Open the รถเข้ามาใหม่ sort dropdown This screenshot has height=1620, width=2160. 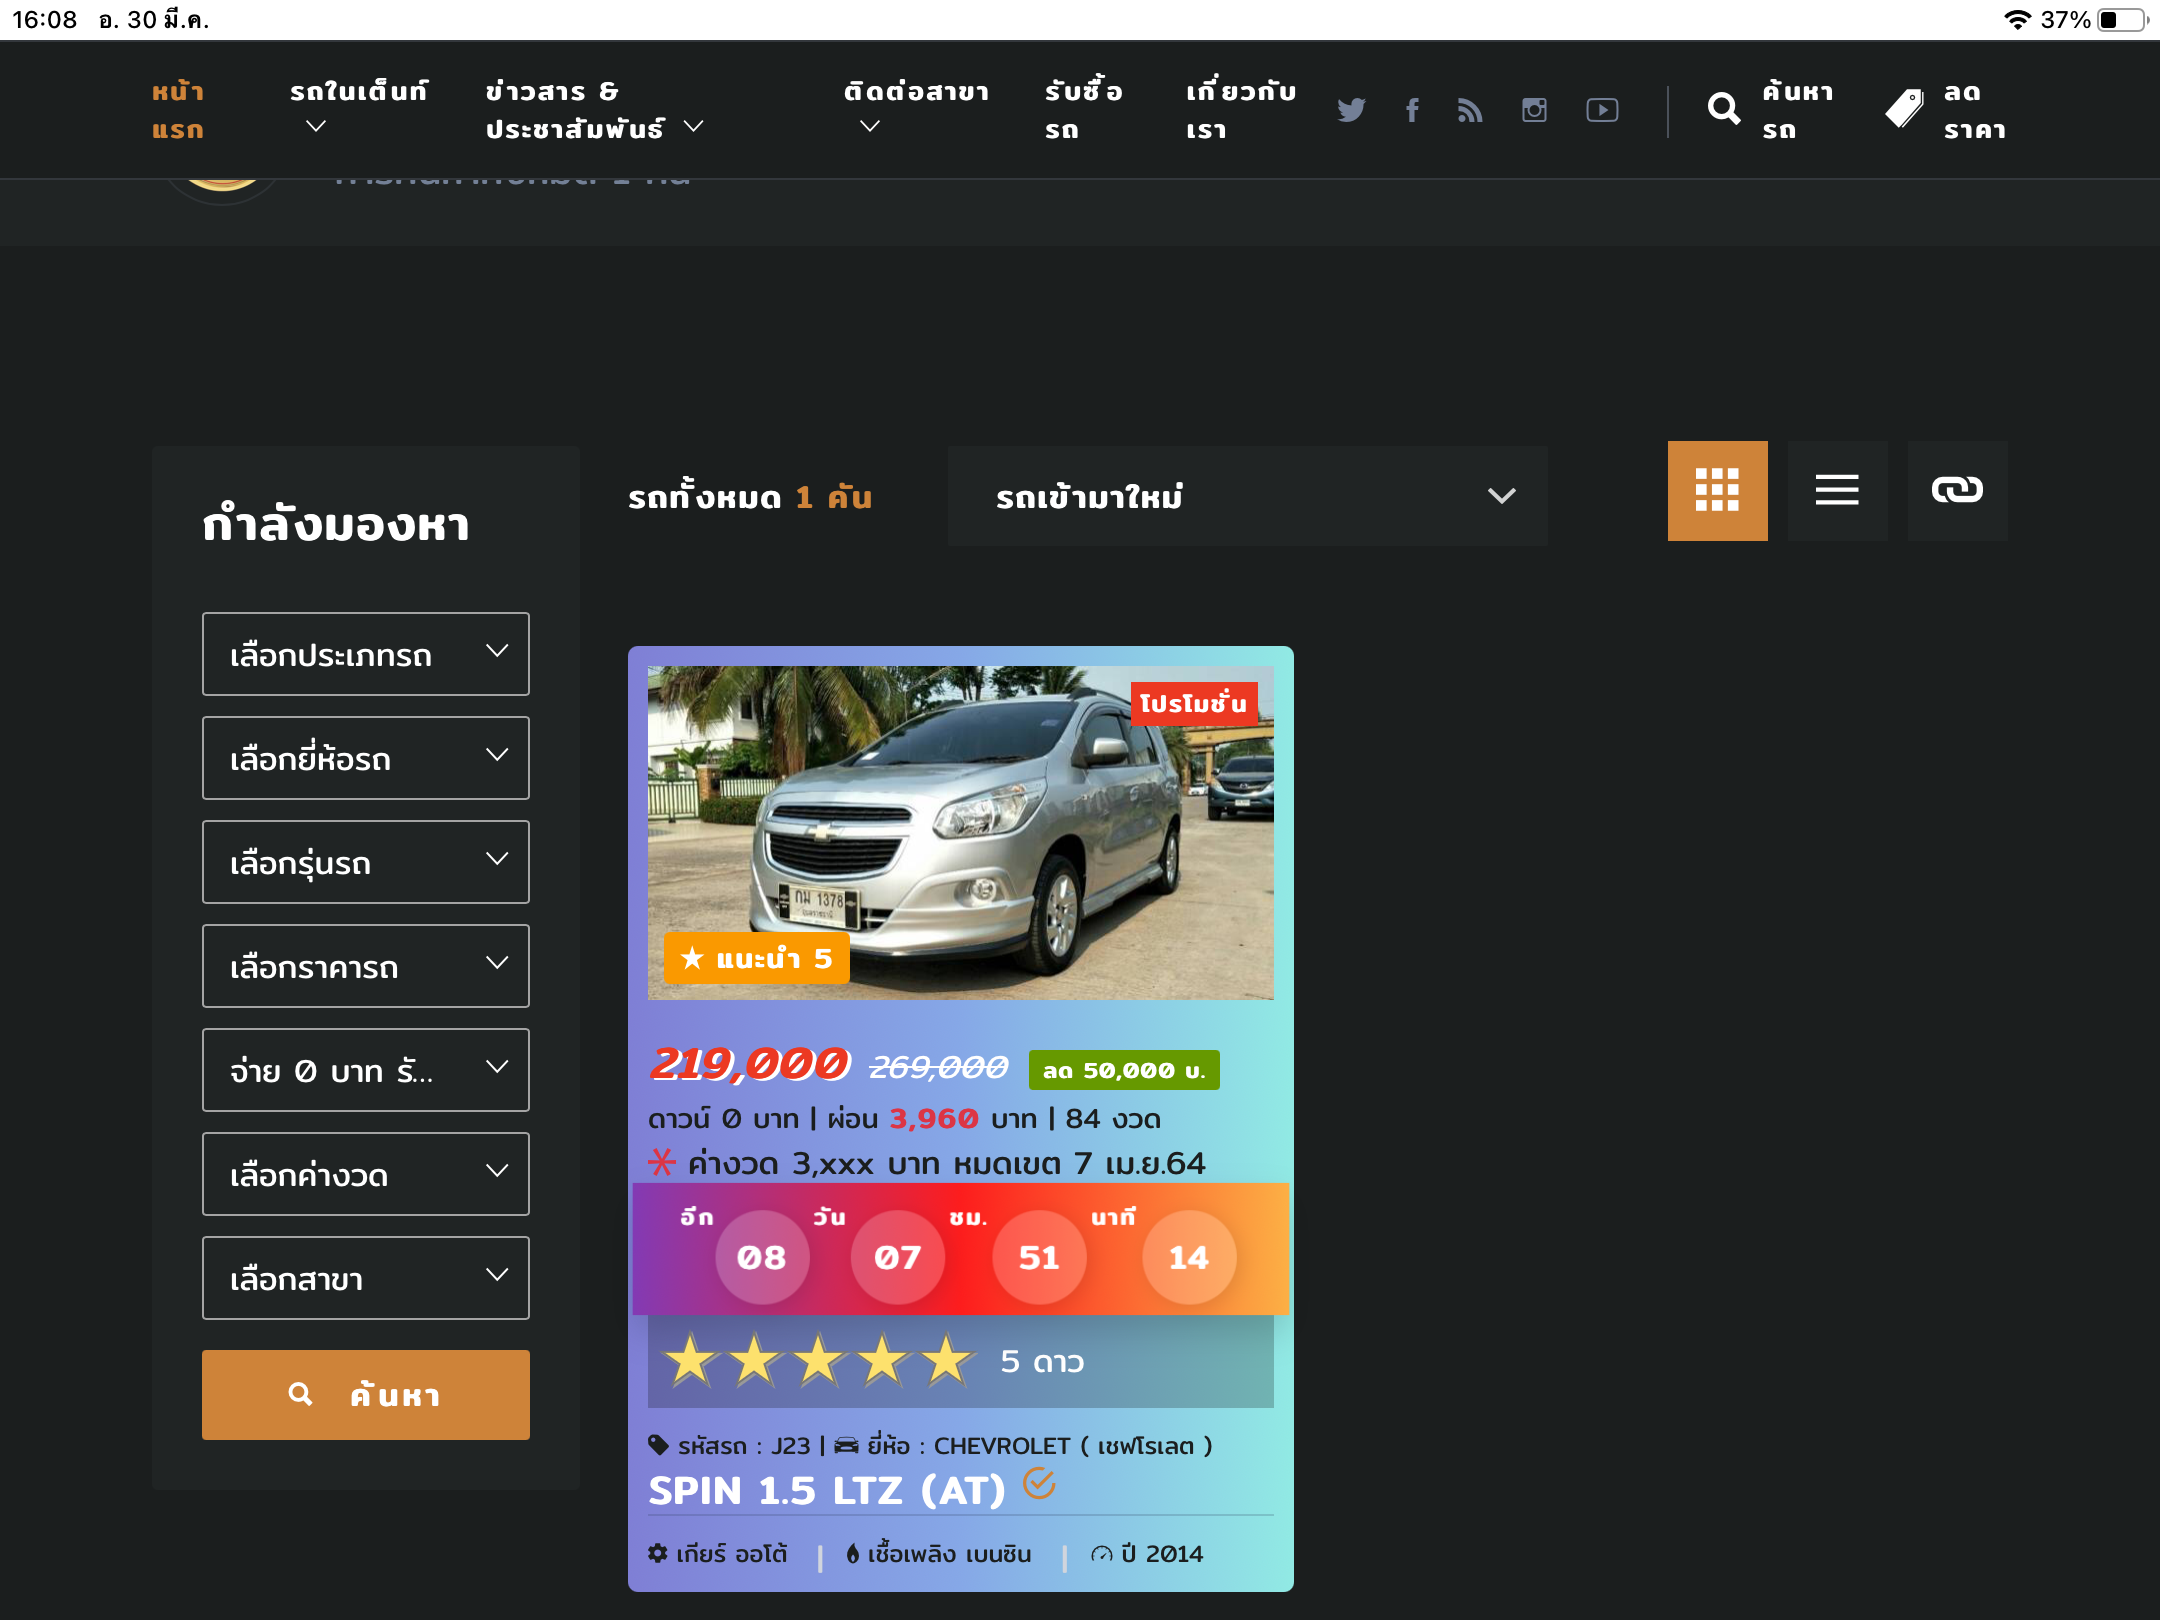[1247, 496]
